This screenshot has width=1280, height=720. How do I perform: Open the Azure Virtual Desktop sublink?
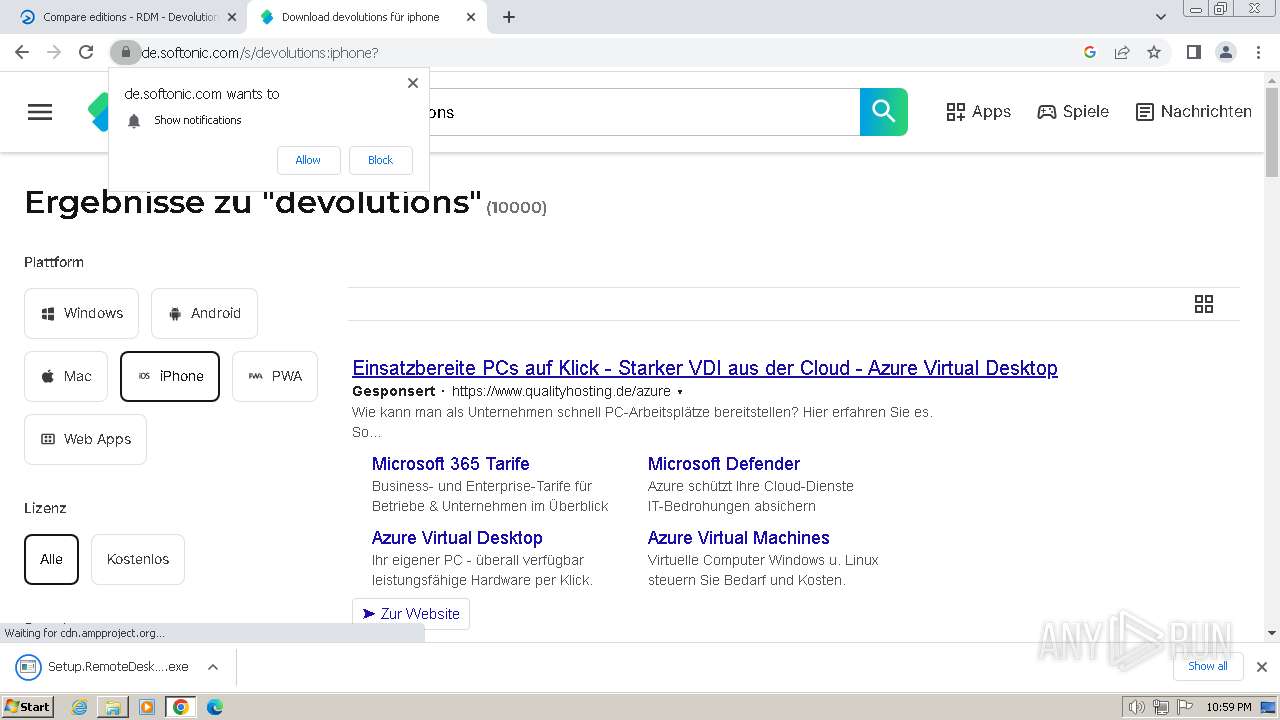click(457, 538)
